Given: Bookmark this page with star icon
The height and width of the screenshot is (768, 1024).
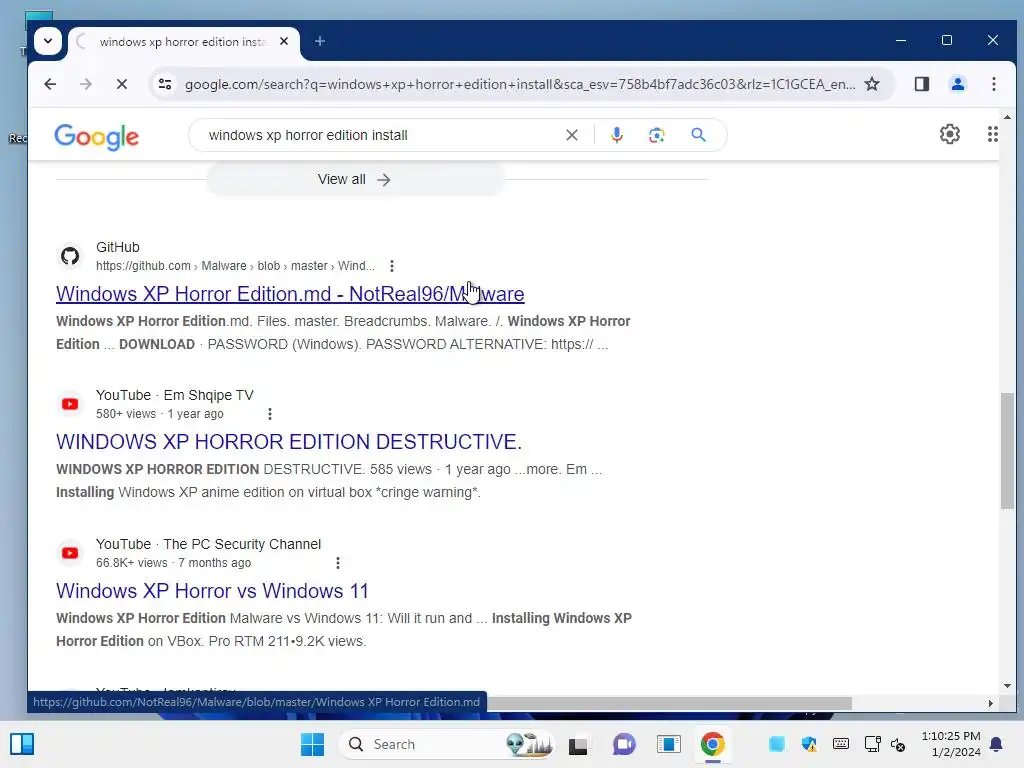Looking at the screenshot, I should (872, 84).
